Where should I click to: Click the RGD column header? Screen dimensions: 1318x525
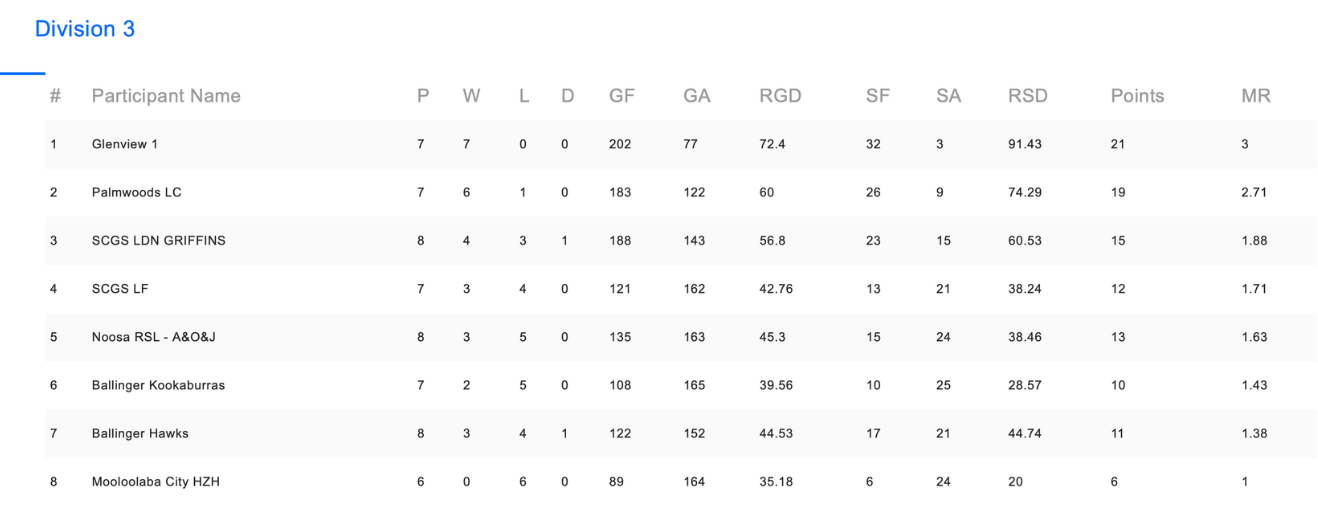[780, 96]
